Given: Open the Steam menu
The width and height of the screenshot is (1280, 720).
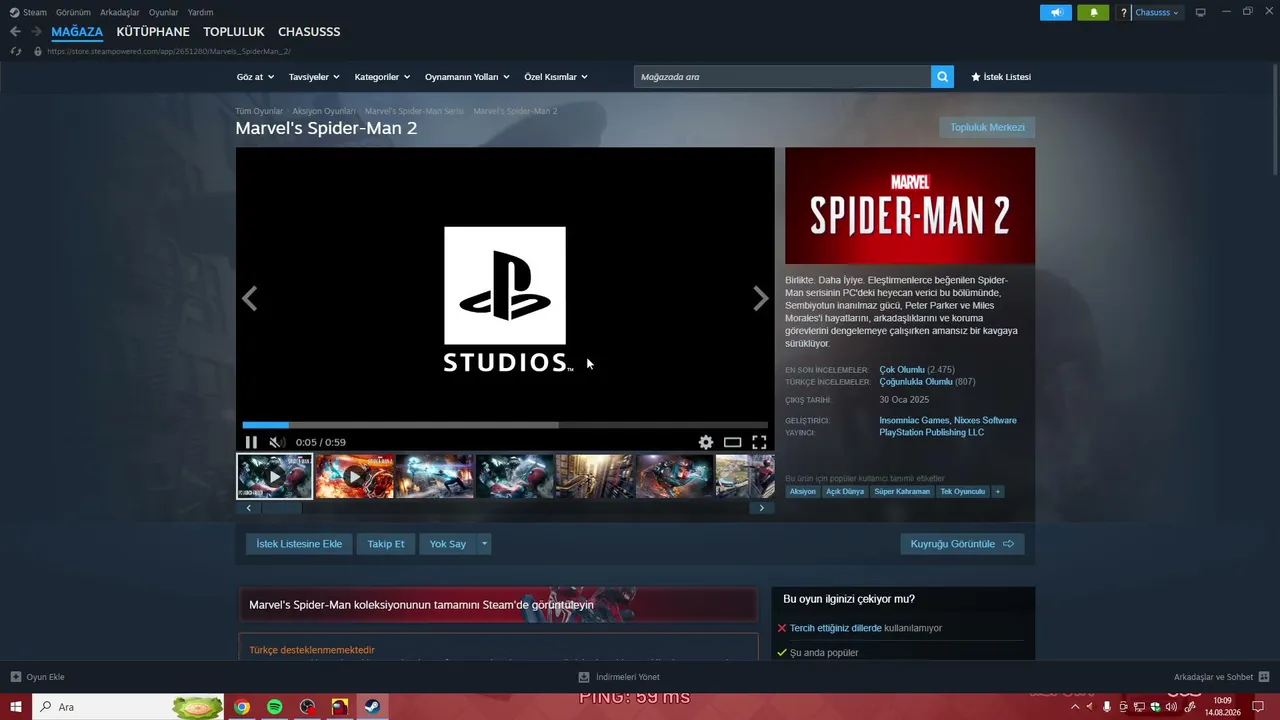Looking at the screenshot, I should [28, 13].
